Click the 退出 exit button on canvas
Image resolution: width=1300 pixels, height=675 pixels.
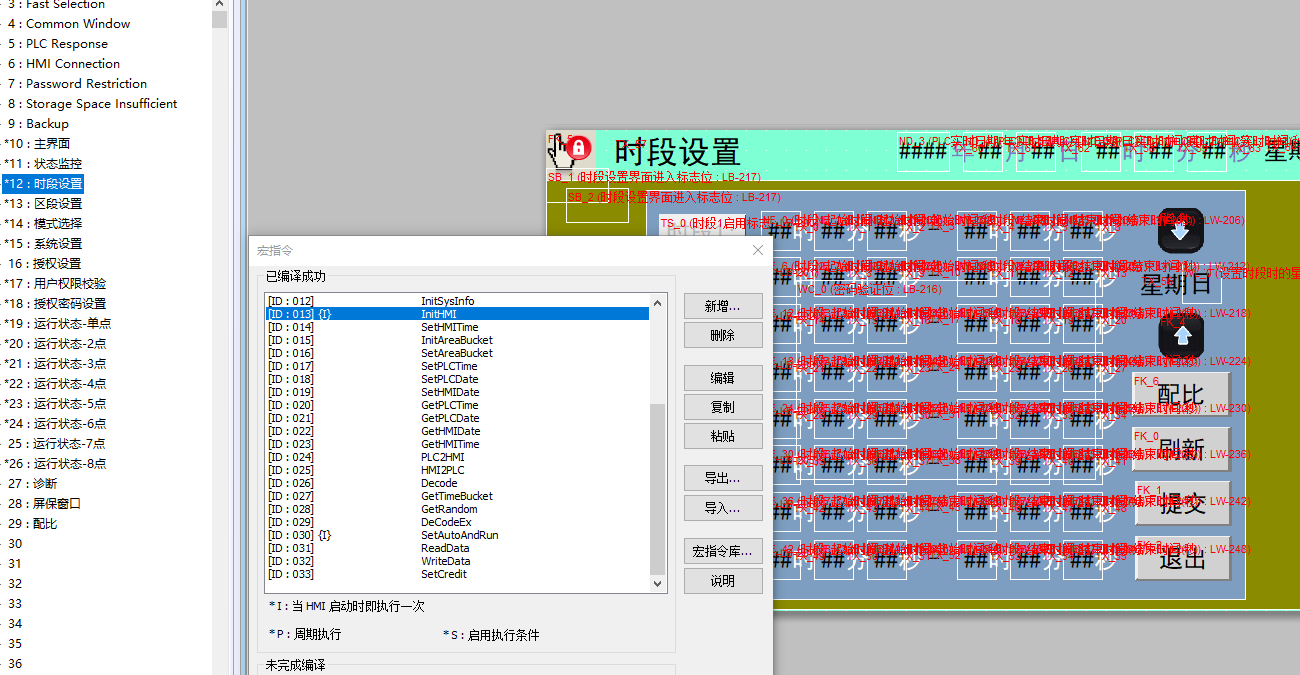(1182, 559)
